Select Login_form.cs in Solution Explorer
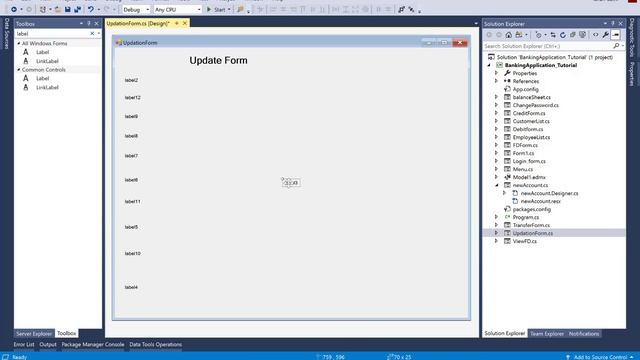640x360 pixels. pos(529,161)
